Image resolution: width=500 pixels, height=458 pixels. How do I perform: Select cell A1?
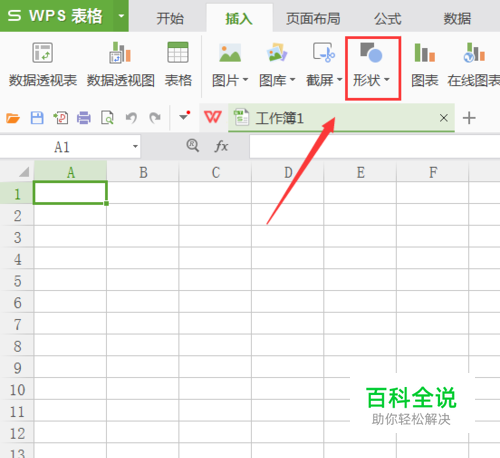click(70, 193)
